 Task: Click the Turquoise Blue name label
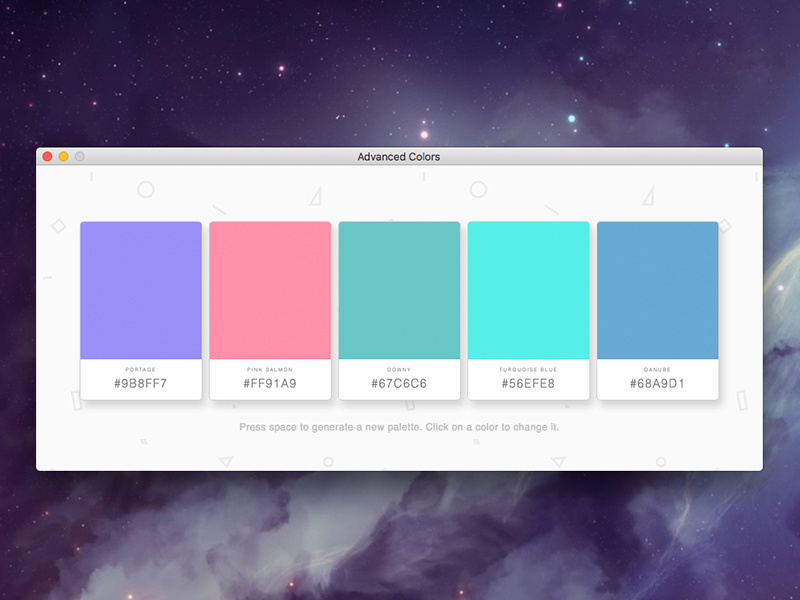click(x=528, y=366)
